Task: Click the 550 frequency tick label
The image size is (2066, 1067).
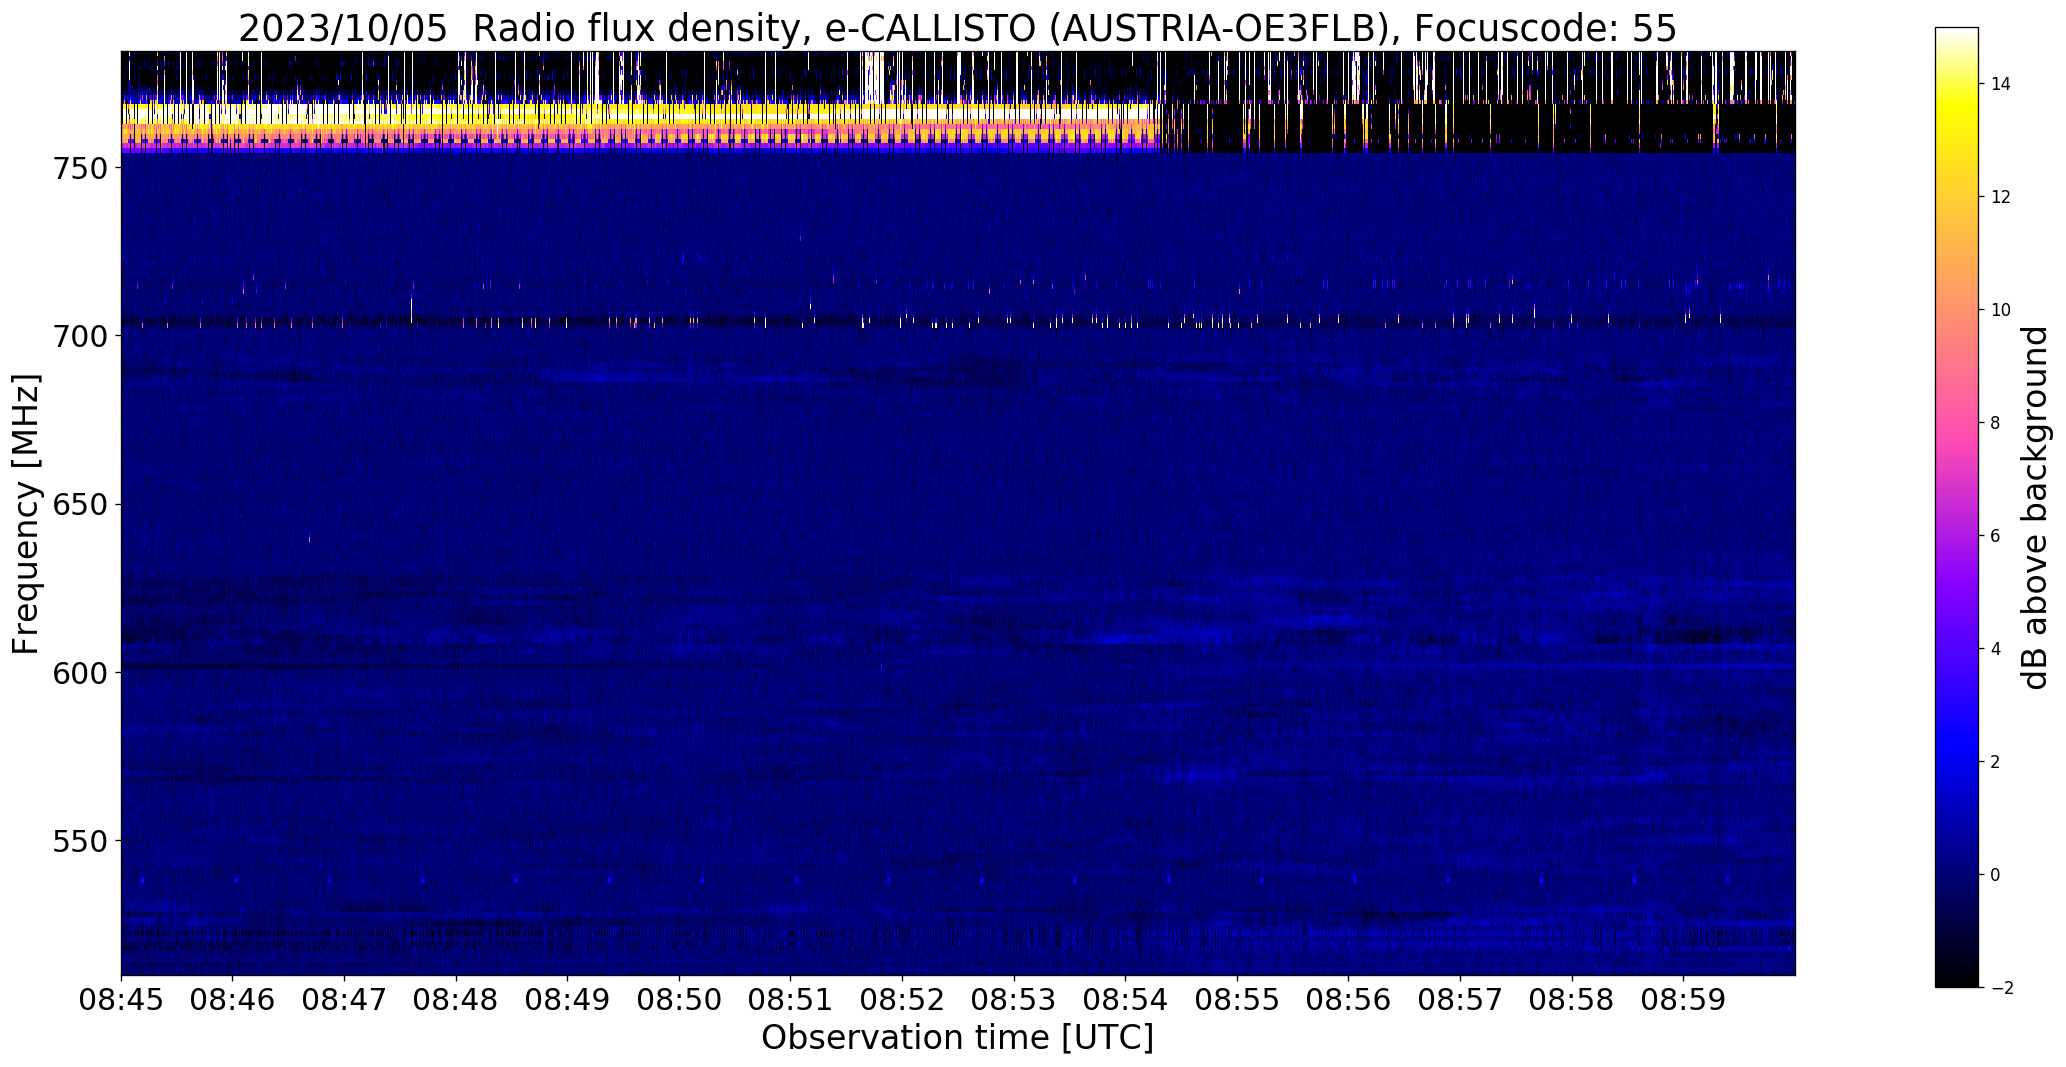Action: click(x=79, y=840)
